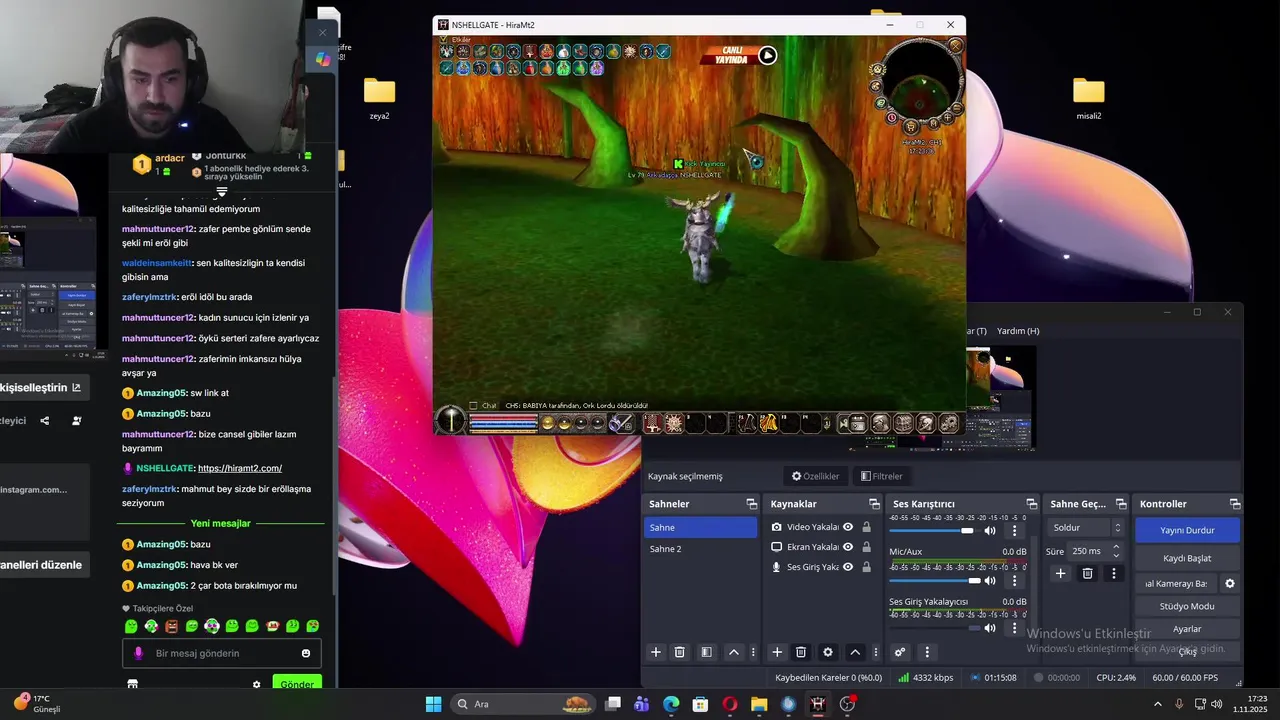Open the misali2 desktop folder

tap(1088, 98)
